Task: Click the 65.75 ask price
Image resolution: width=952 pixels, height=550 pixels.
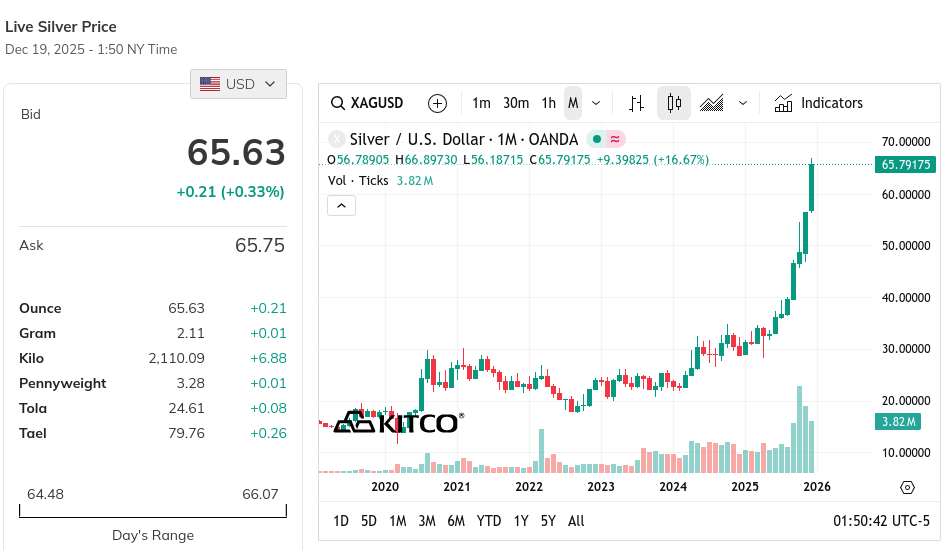Action: pos(260,245)
